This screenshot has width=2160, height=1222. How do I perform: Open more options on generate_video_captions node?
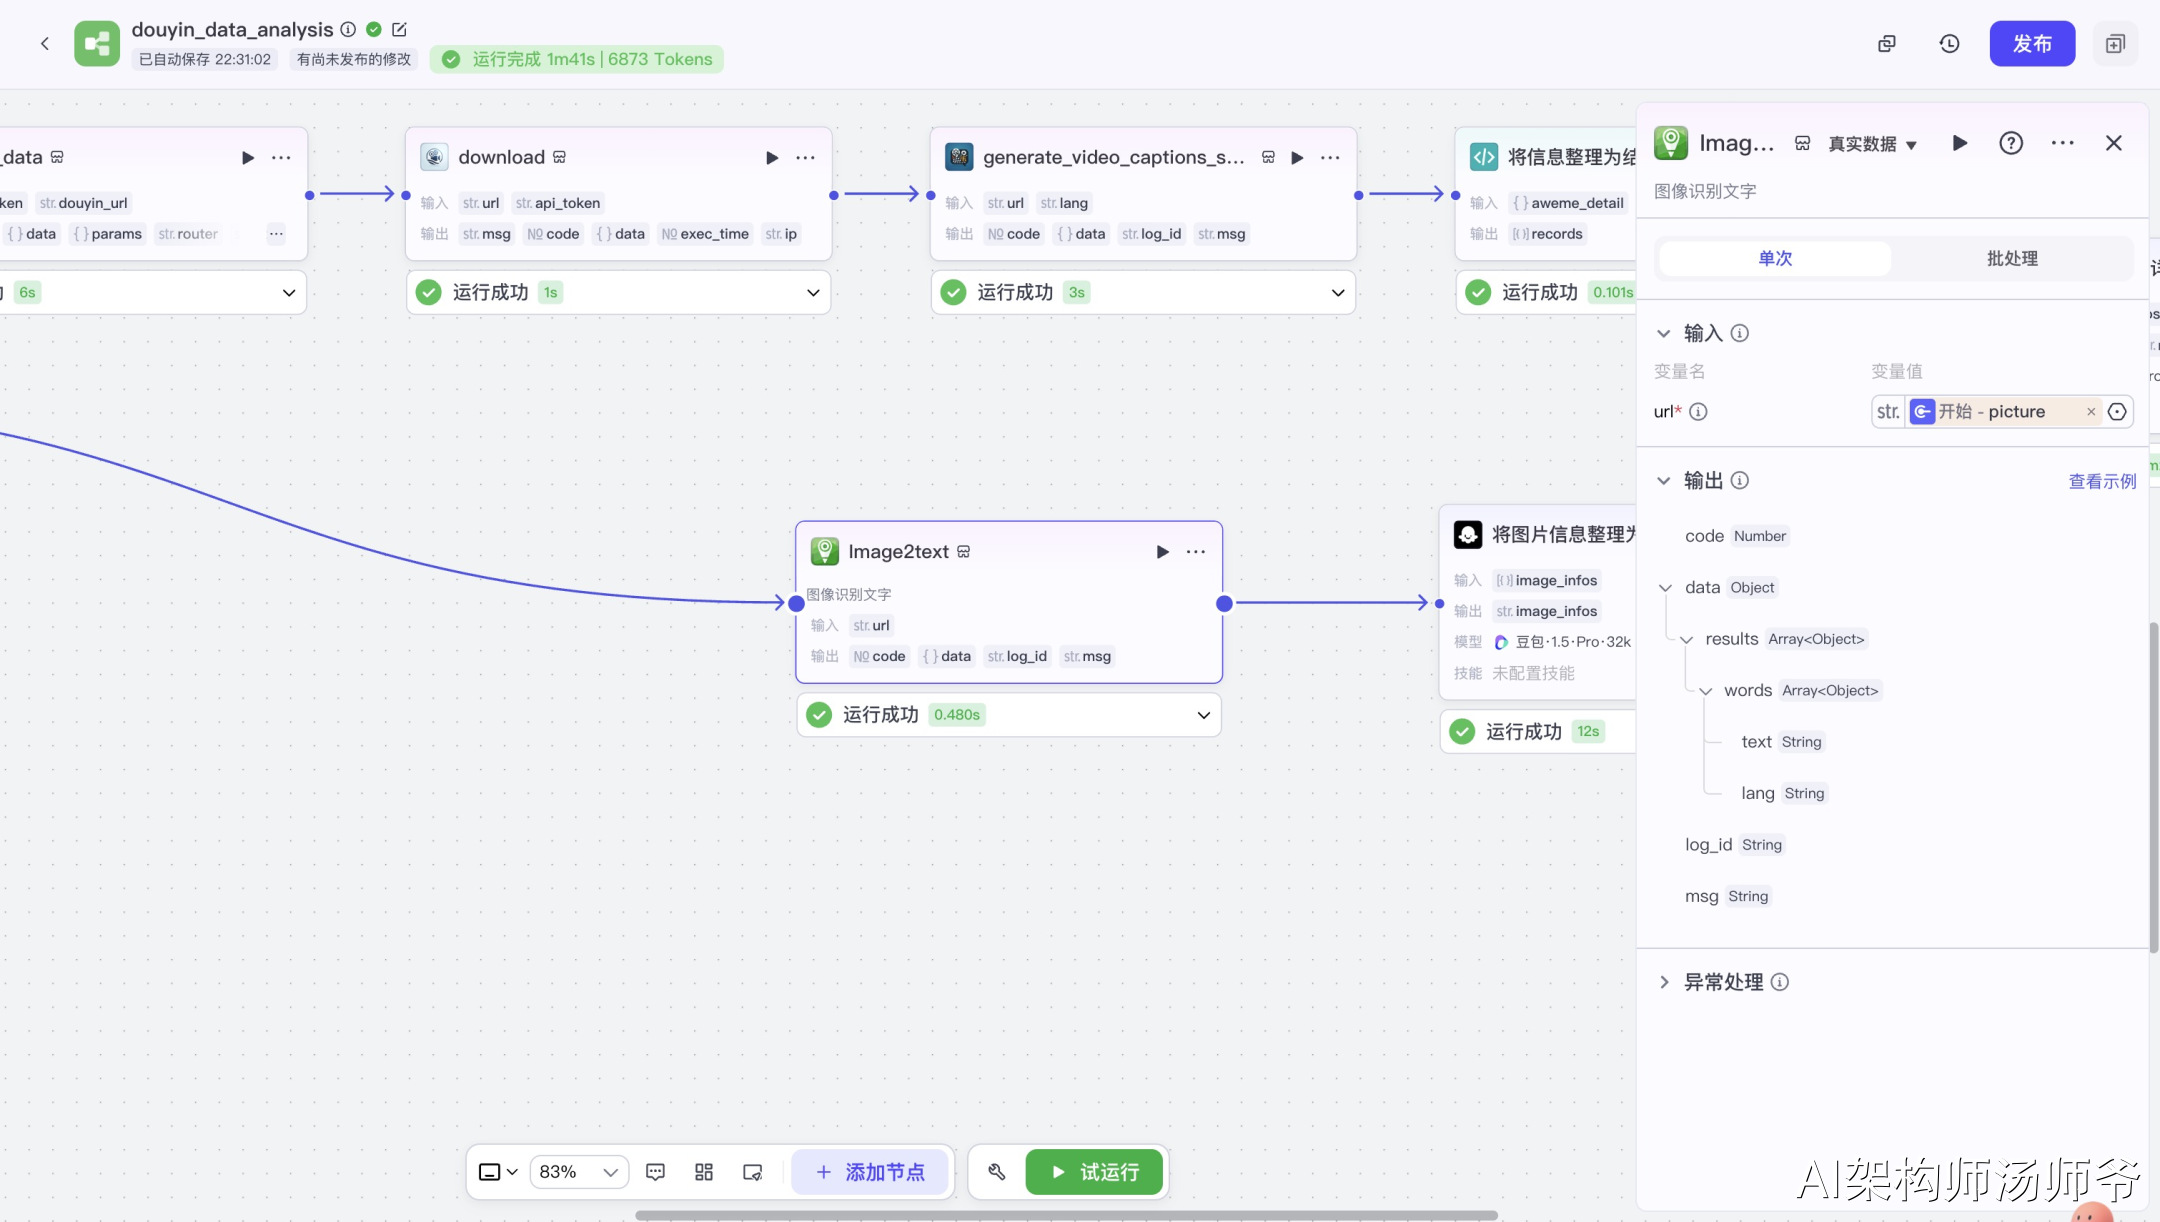tap(1330, 158)
